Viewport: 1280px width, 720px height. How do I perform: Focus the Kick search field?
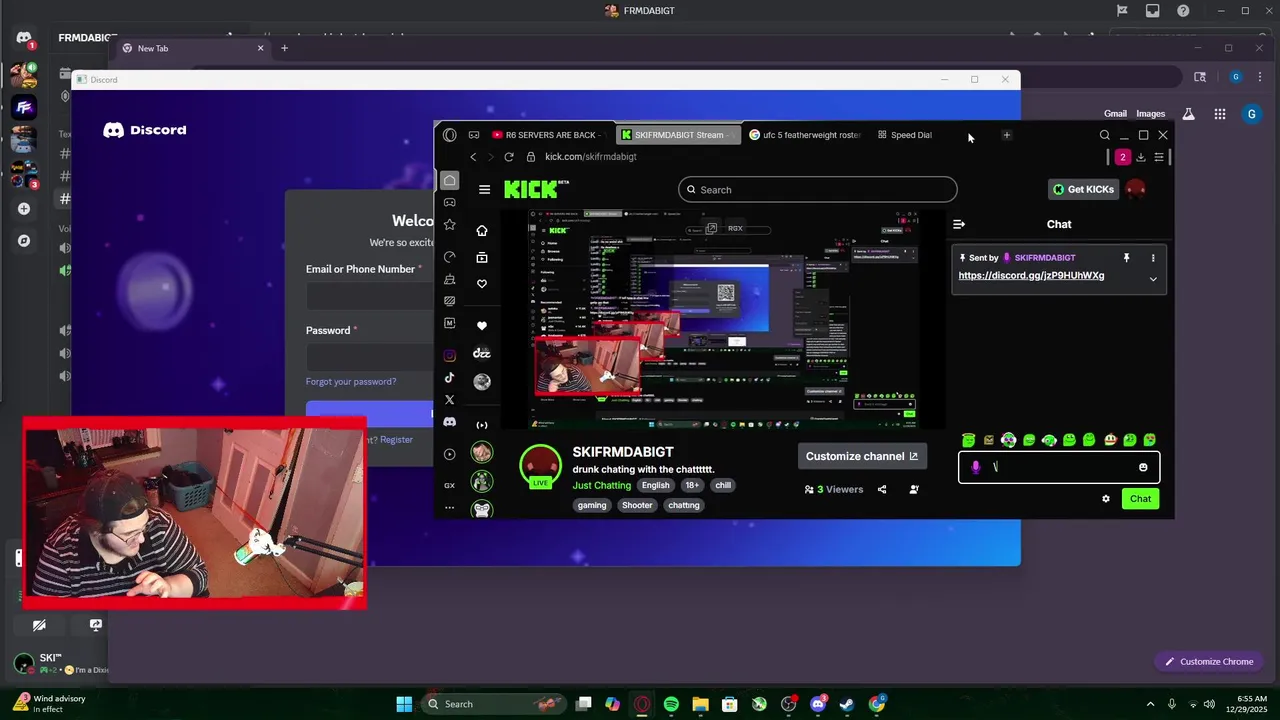[x=817, y=189]
